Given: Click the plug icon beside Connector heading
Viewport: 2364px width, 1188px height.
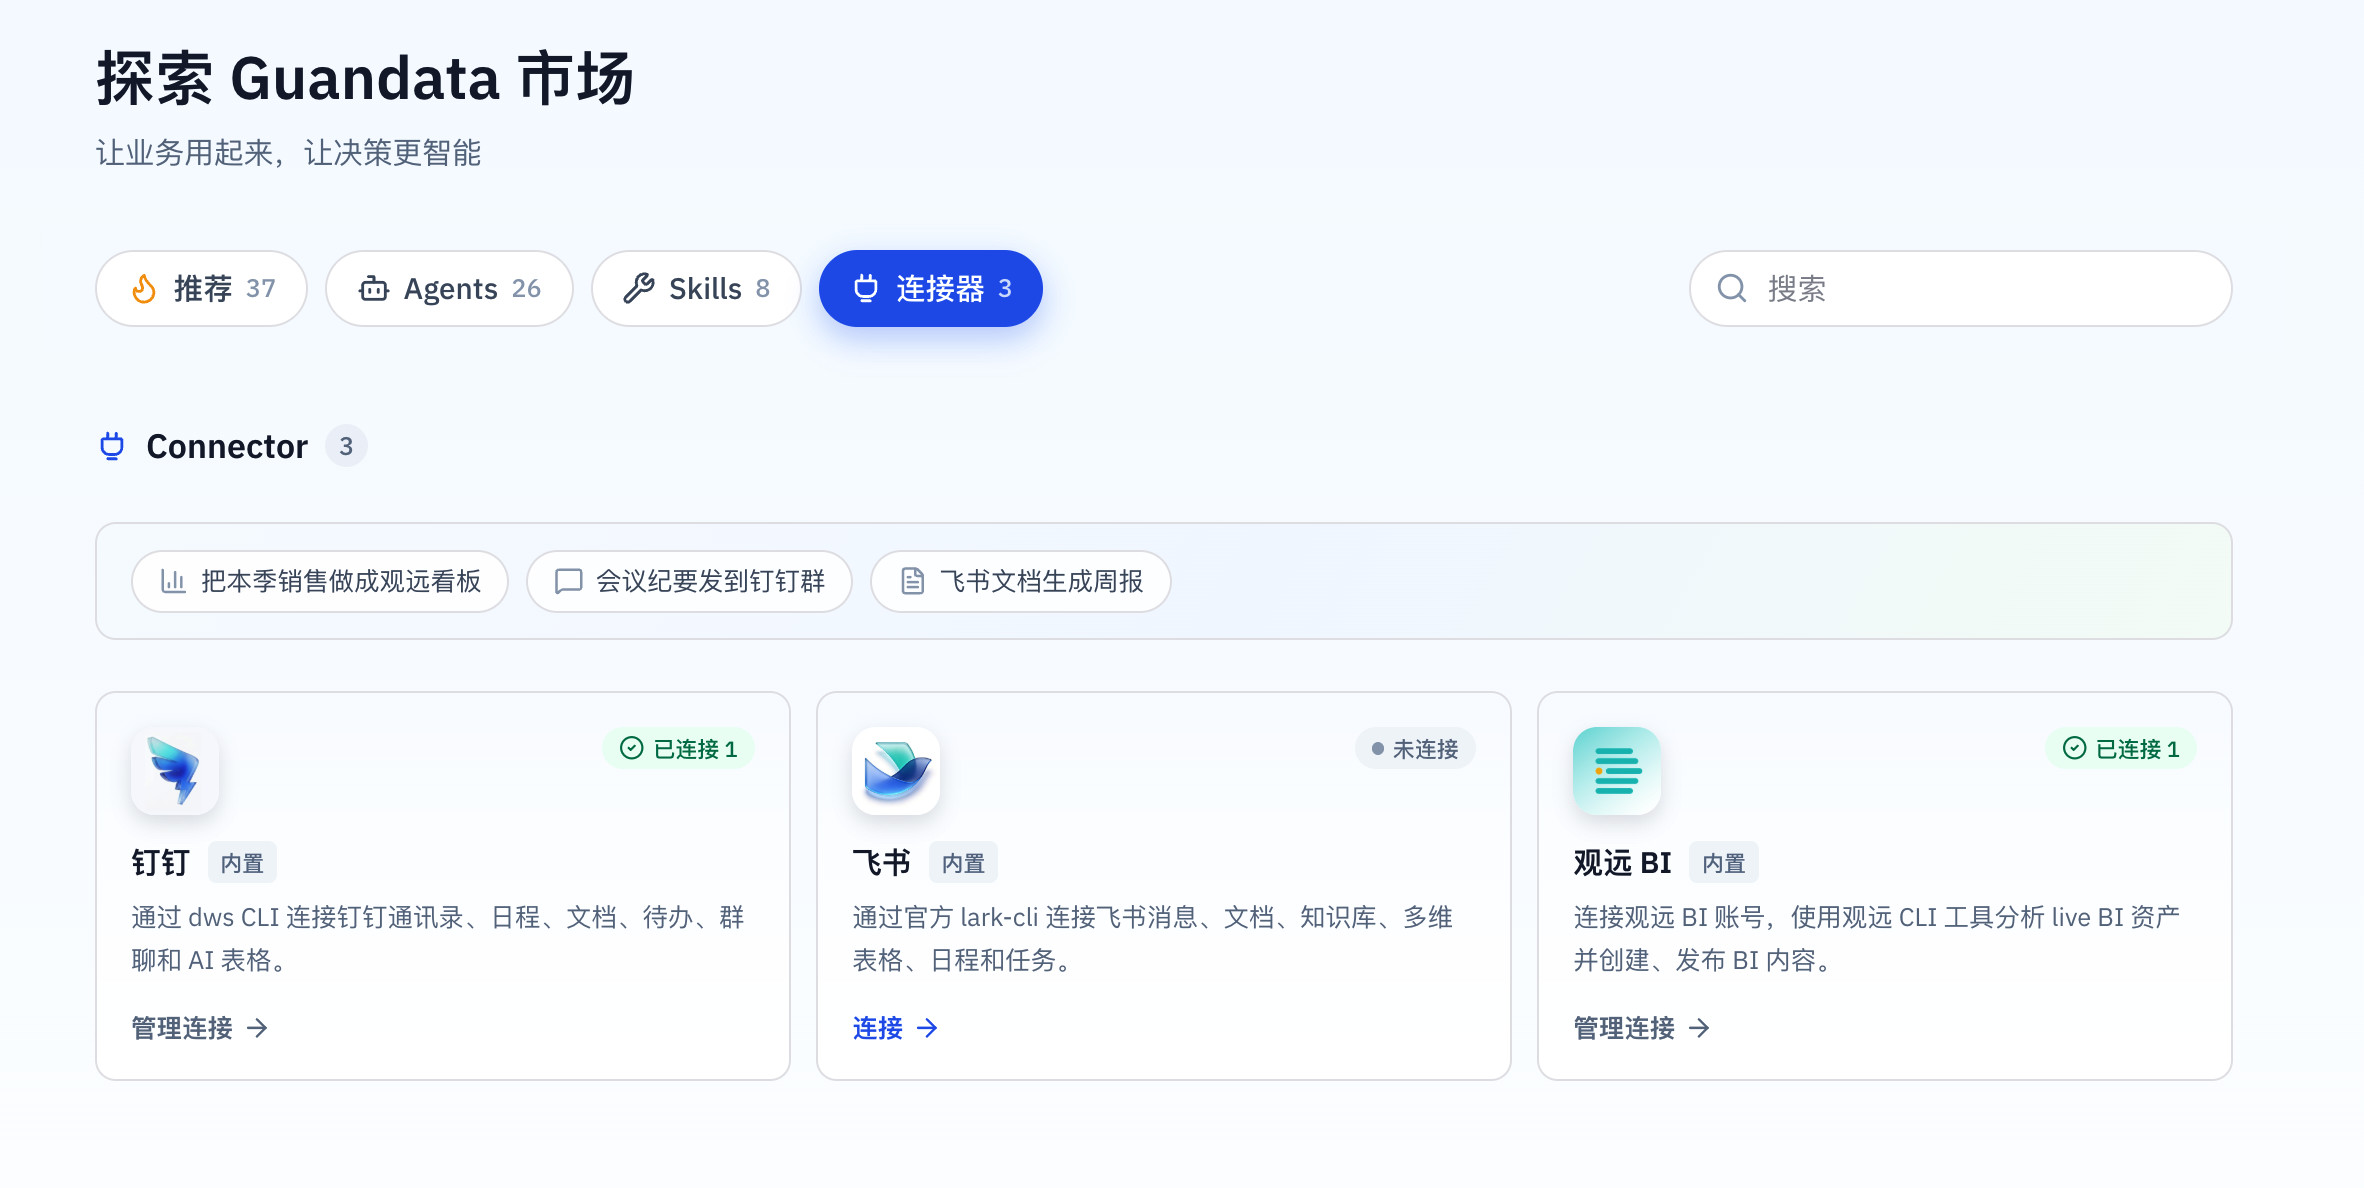Looking at the screenshot, I should click(112, 446).
